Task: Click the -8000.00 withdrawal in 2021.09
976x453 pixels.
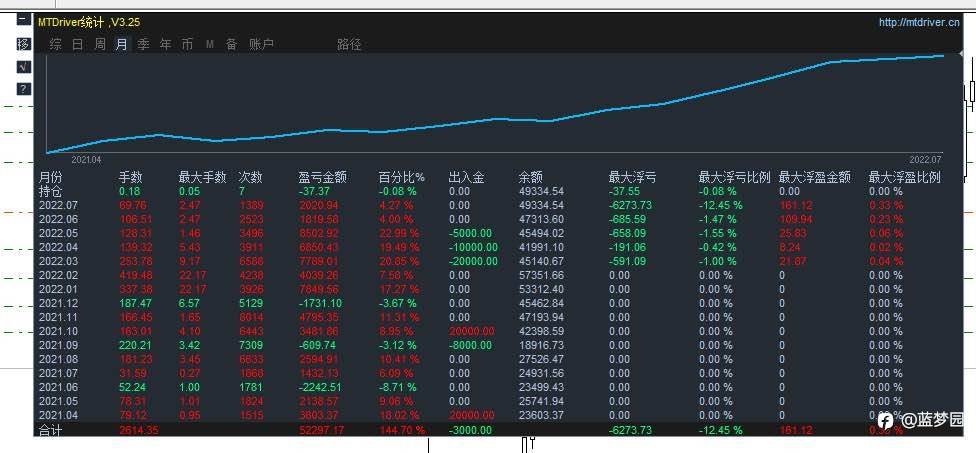Action: pyautogui.click(x=470, y=345)
